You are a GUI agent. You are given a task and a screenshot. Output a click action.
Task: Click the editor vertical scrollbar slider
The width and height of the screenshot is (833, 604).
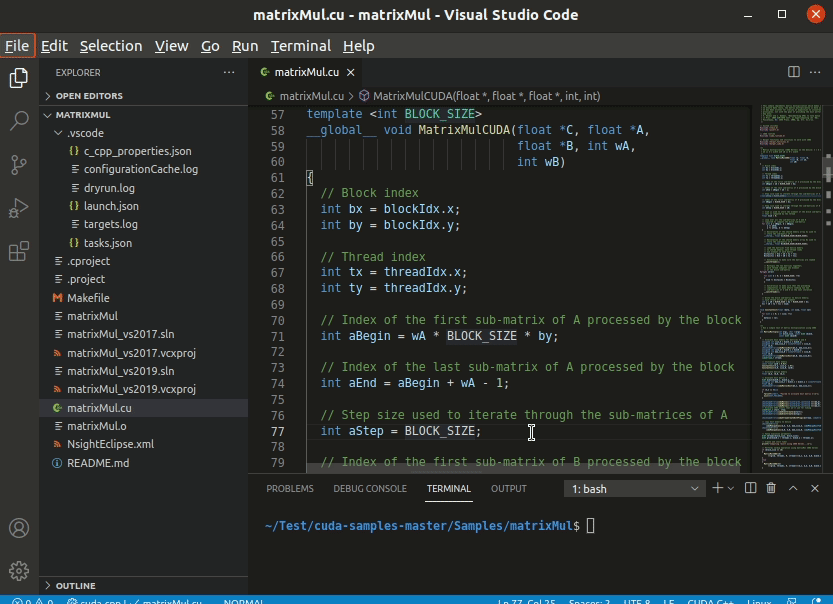click(x=828, y=168)
